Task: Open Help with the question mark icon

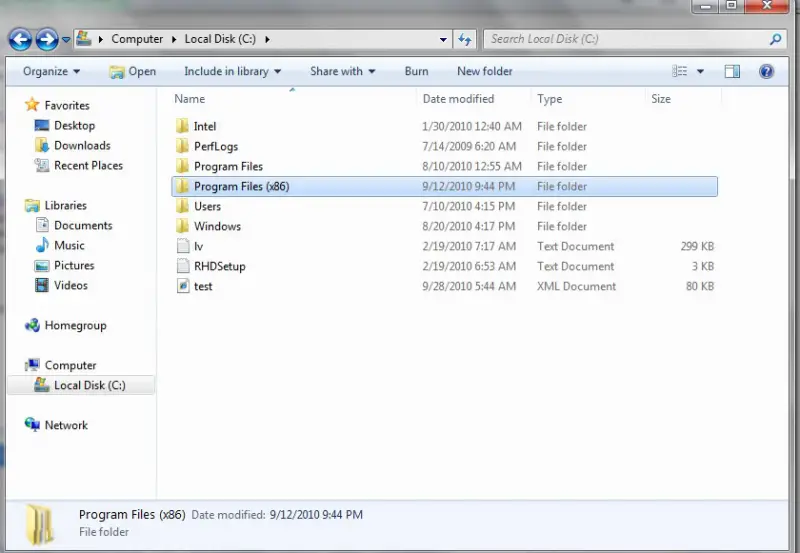Action: pos(766,71)
